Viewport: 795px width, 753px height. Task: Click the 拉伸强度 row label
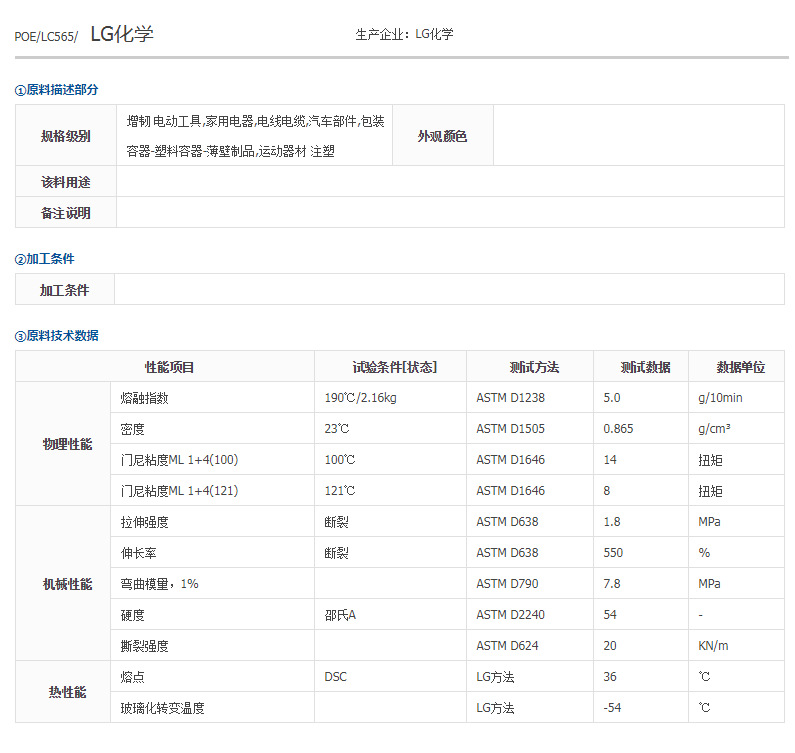pos(144,522)
